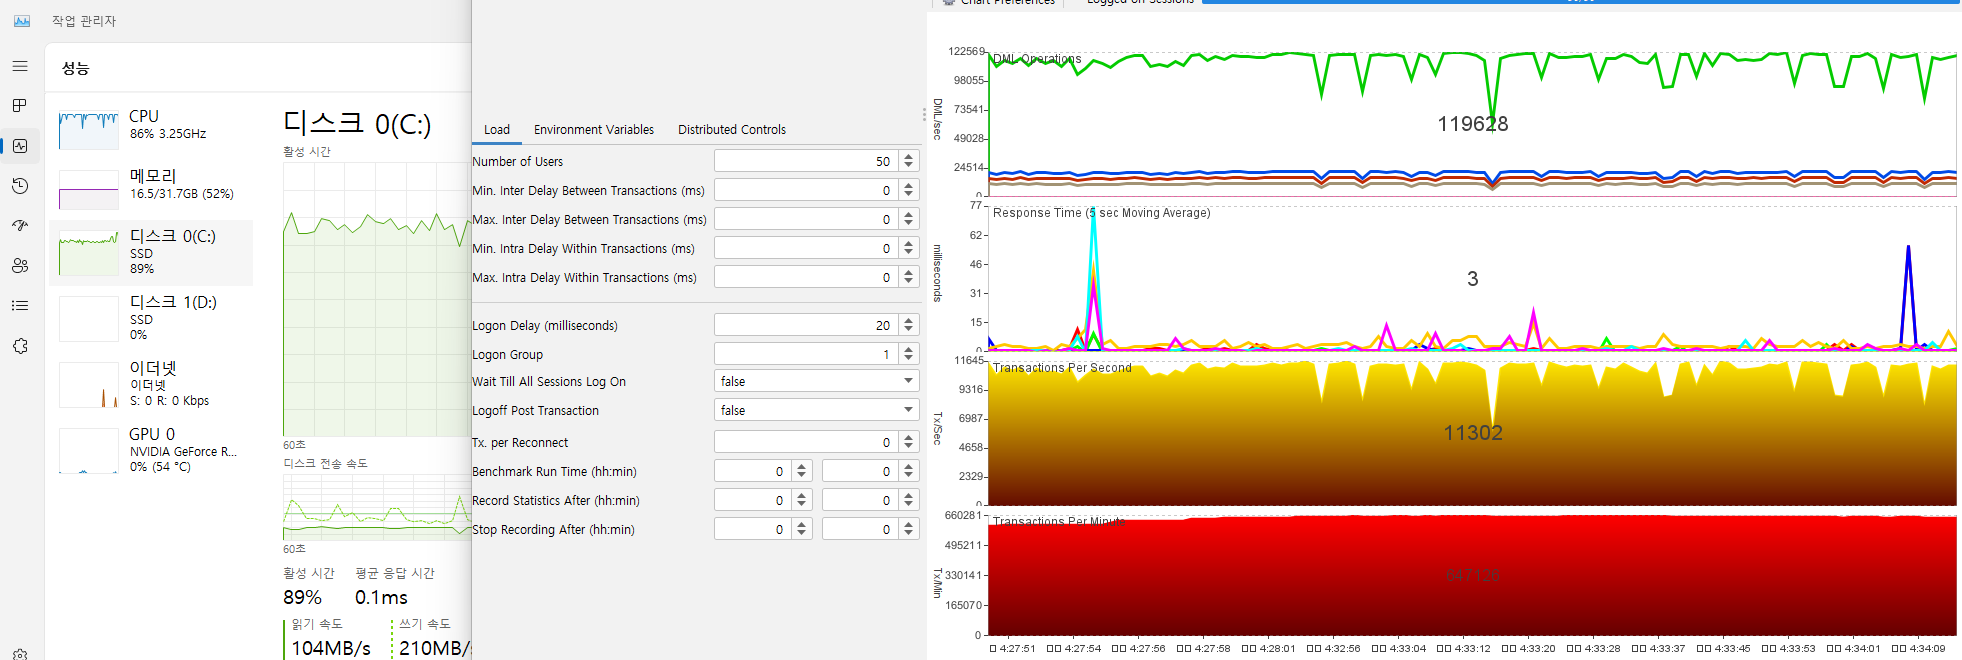
Task: Select 이더넷 (Ethernet) in the performance list
Action: [150, 384]
